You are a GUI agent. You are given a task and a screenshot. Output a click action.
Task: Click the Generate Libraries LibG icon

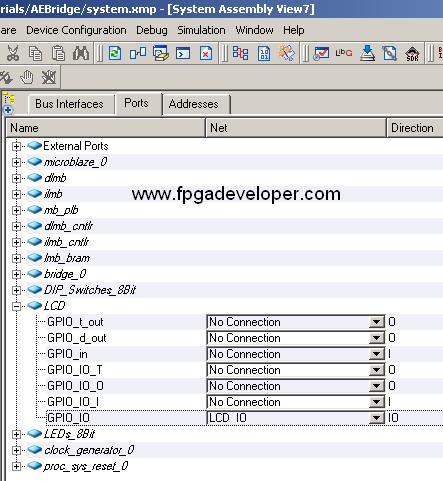[344, 53]
